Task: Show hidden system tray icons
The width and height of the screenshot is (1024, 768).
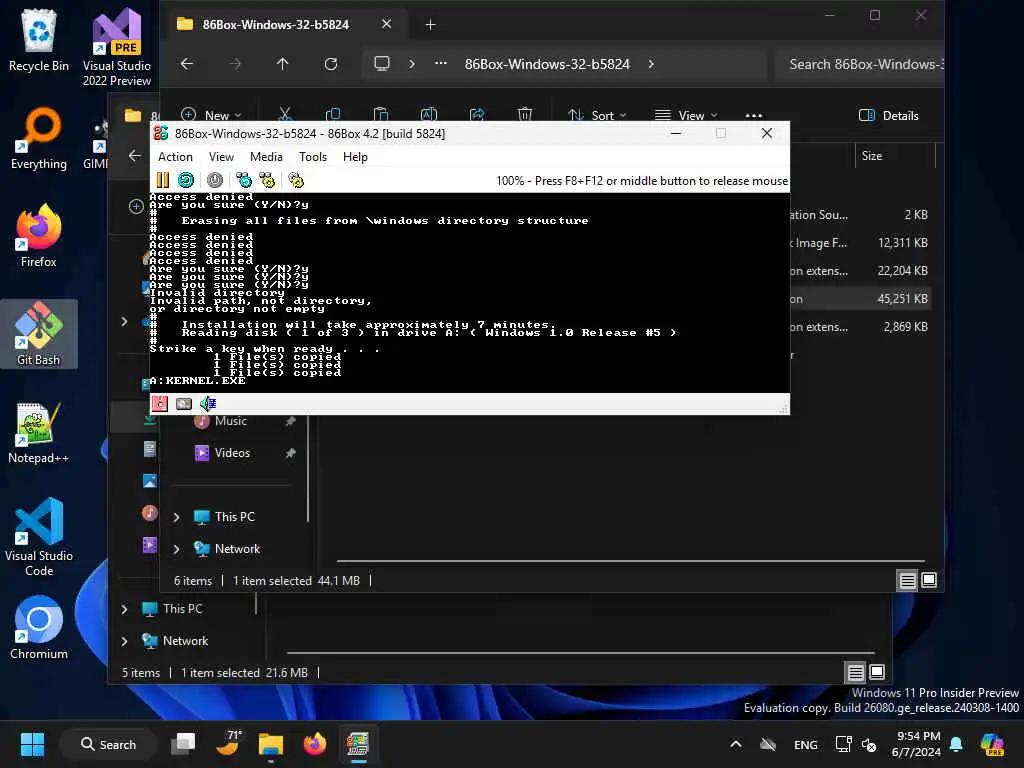Action: coord(735,744)
